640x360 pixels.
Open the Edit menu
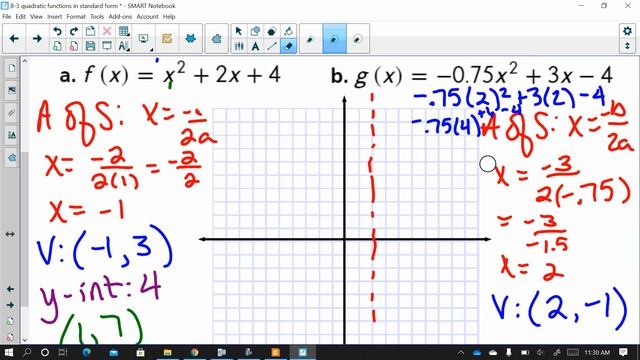[20, 17]
